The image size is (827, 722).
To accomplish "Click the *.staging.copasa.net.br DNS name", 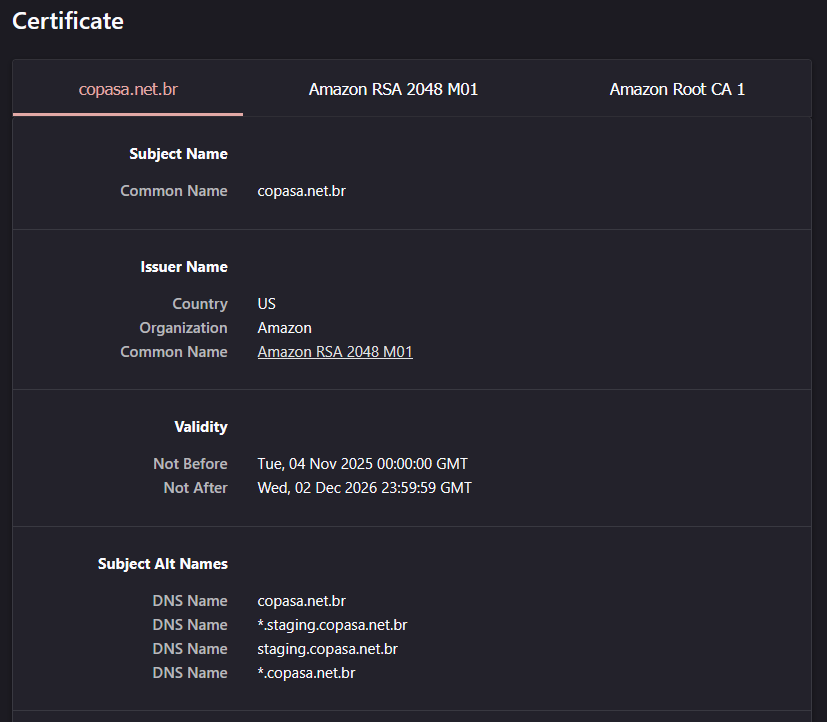I will pos(332,625).
